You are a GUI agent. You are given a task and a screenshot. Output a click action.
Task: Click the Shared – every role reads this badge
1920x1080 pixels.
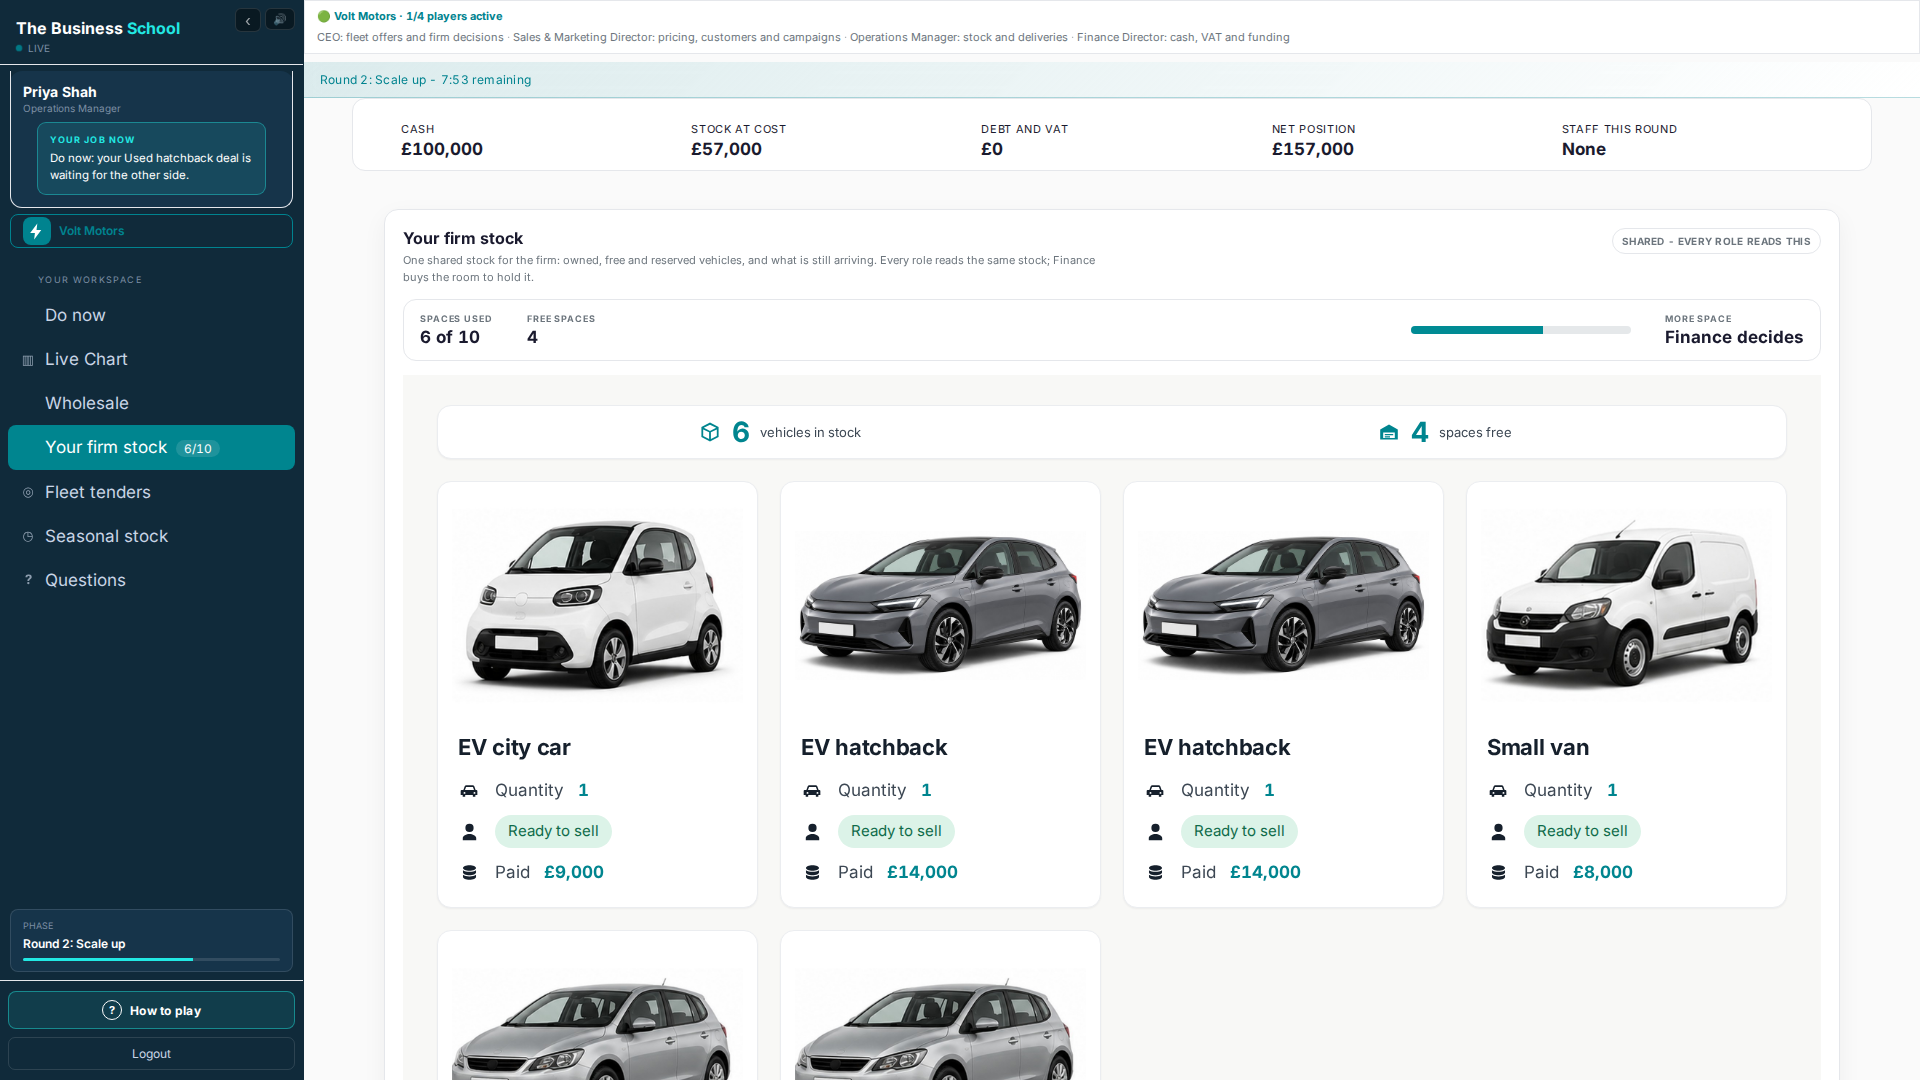click(x=1716, y=241)
